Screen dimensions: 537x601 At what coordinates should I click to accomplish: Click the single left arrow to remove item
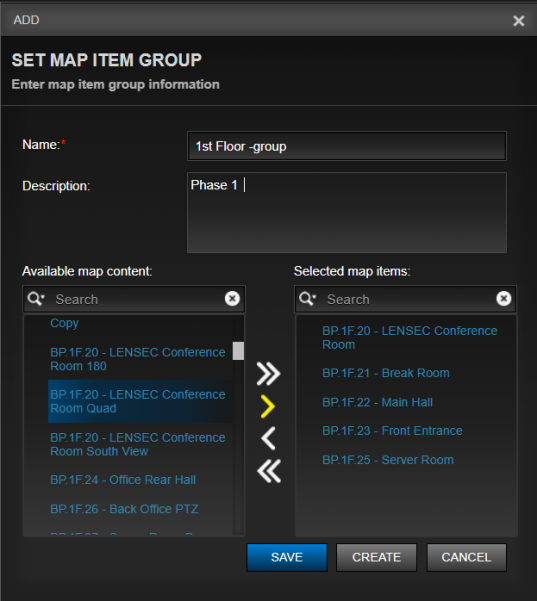click(268, 438)
